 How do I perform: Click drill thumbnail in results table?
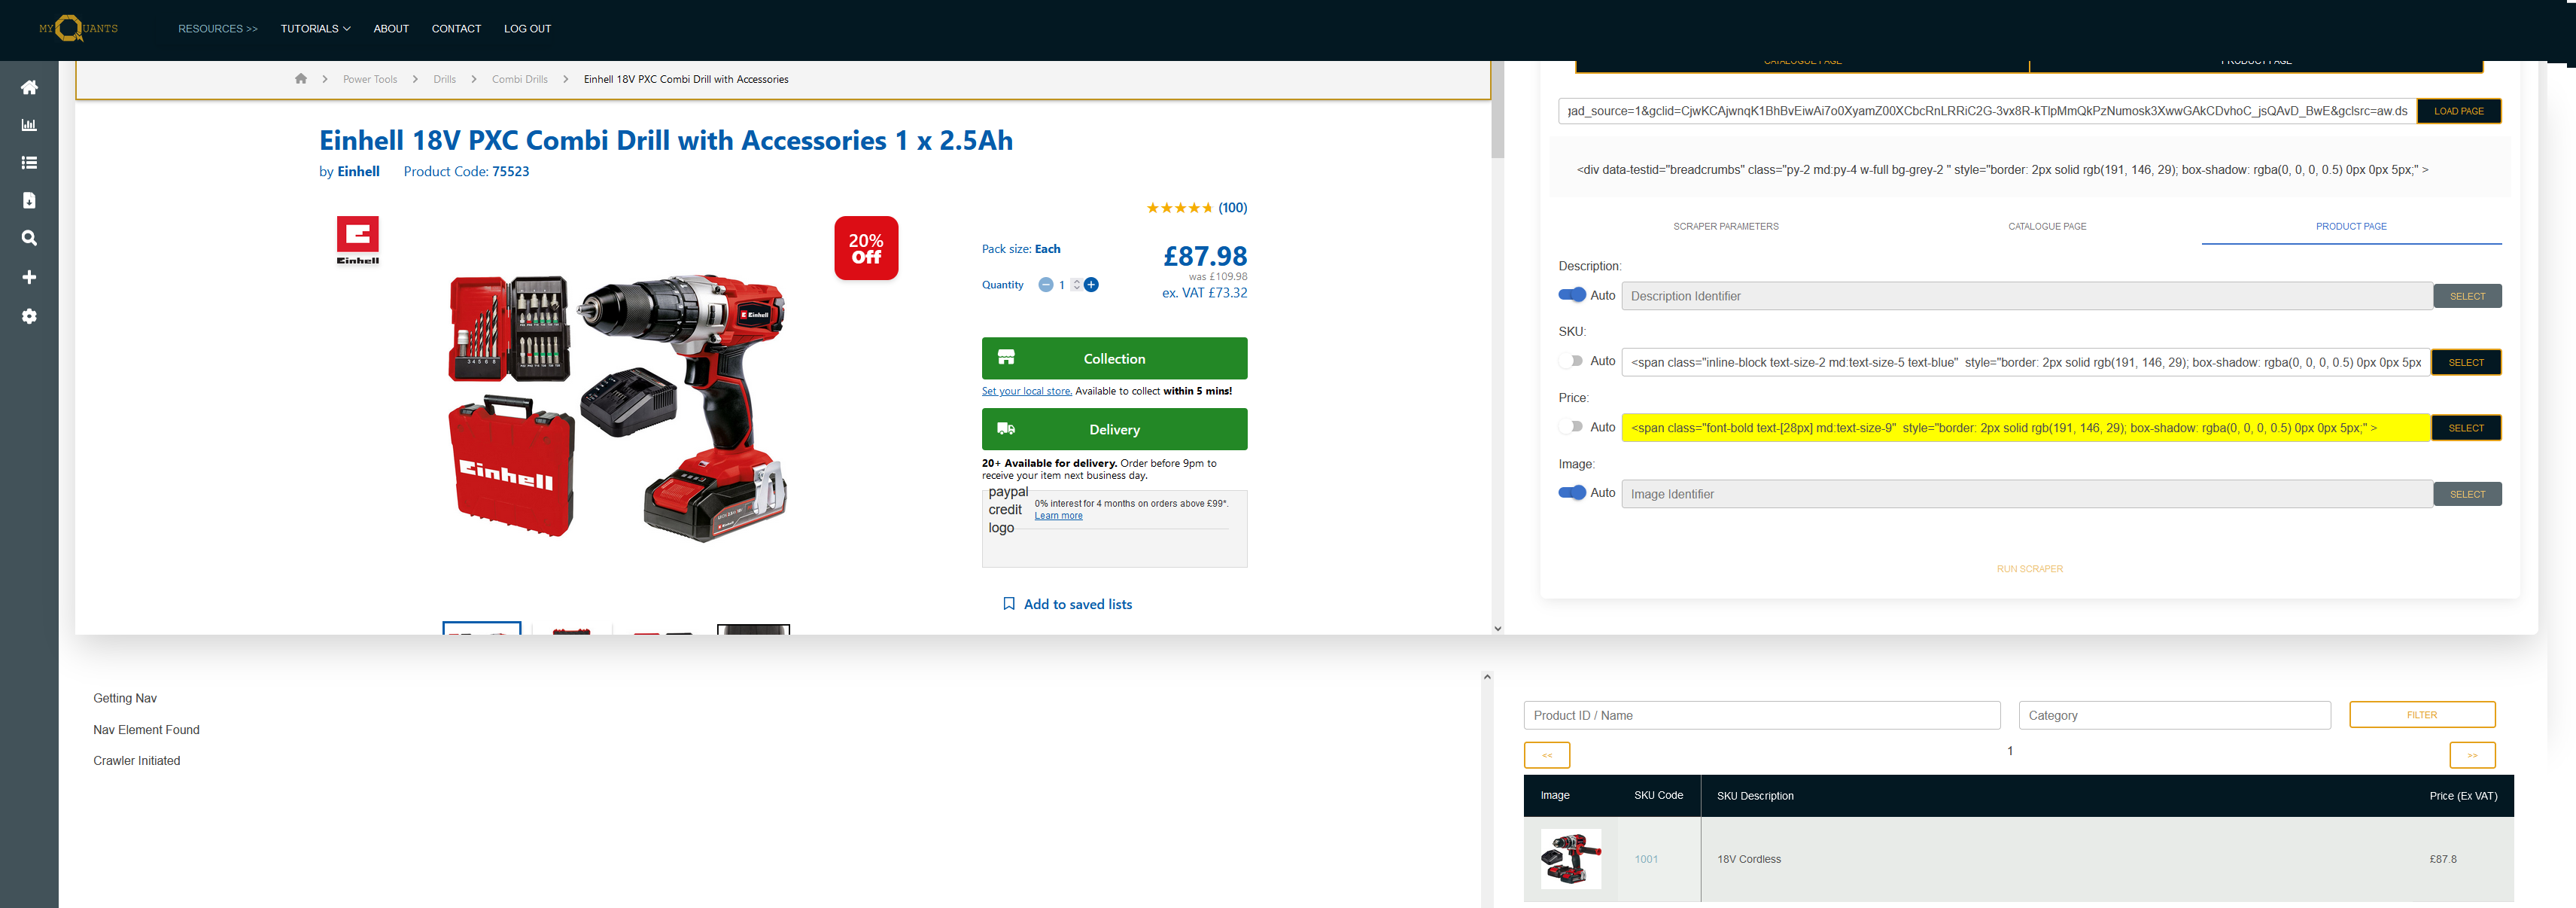pyautogui.click(x=1570, y=859)
